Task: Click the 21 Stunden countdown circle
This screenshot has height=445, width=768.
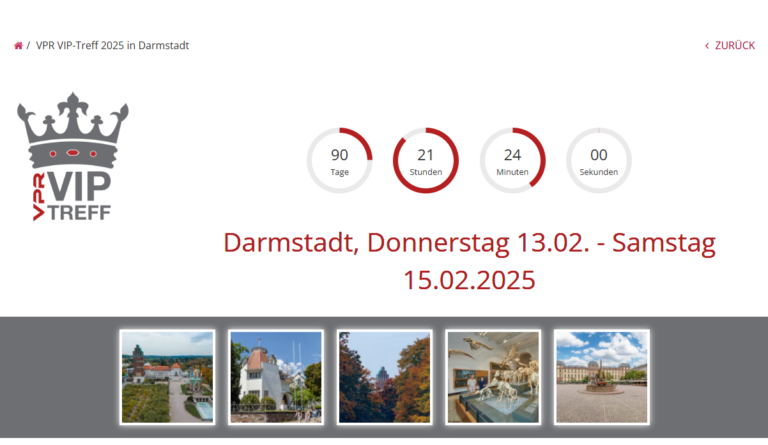Action: [426, 161]
